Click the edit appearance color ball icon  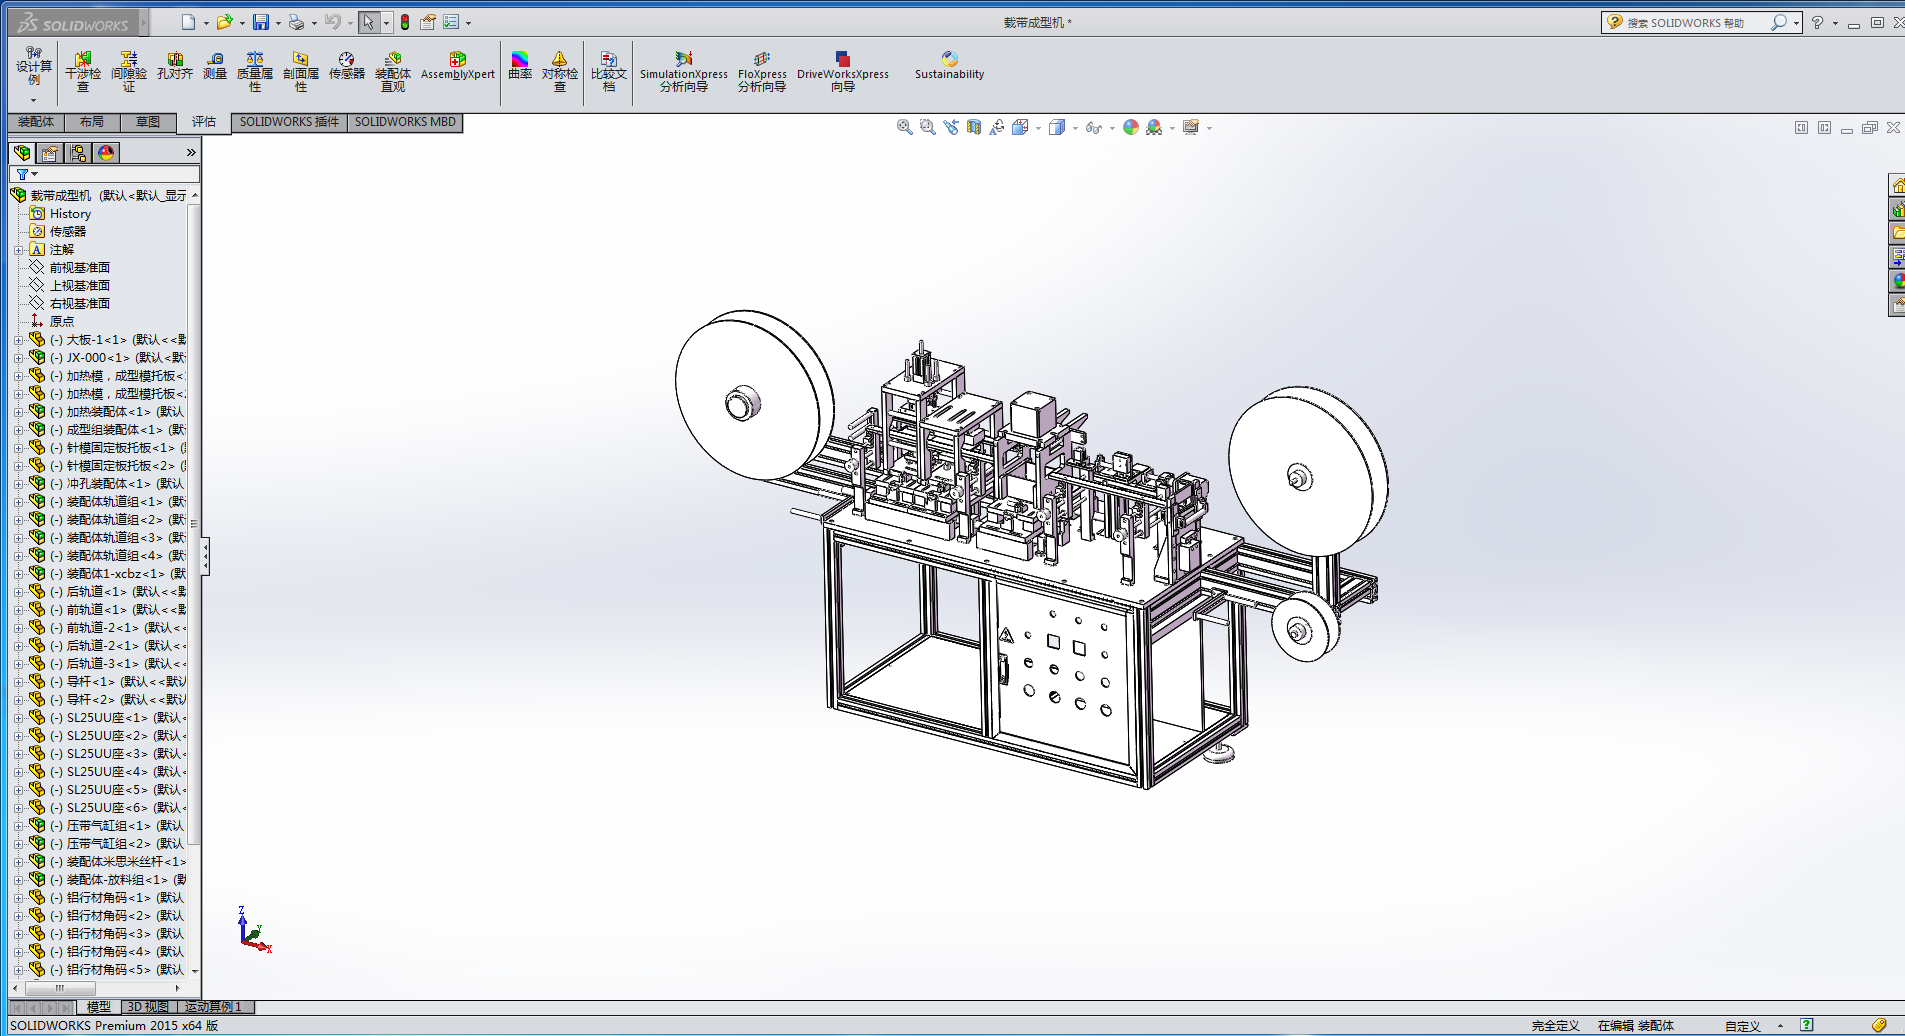[1130, 127]
